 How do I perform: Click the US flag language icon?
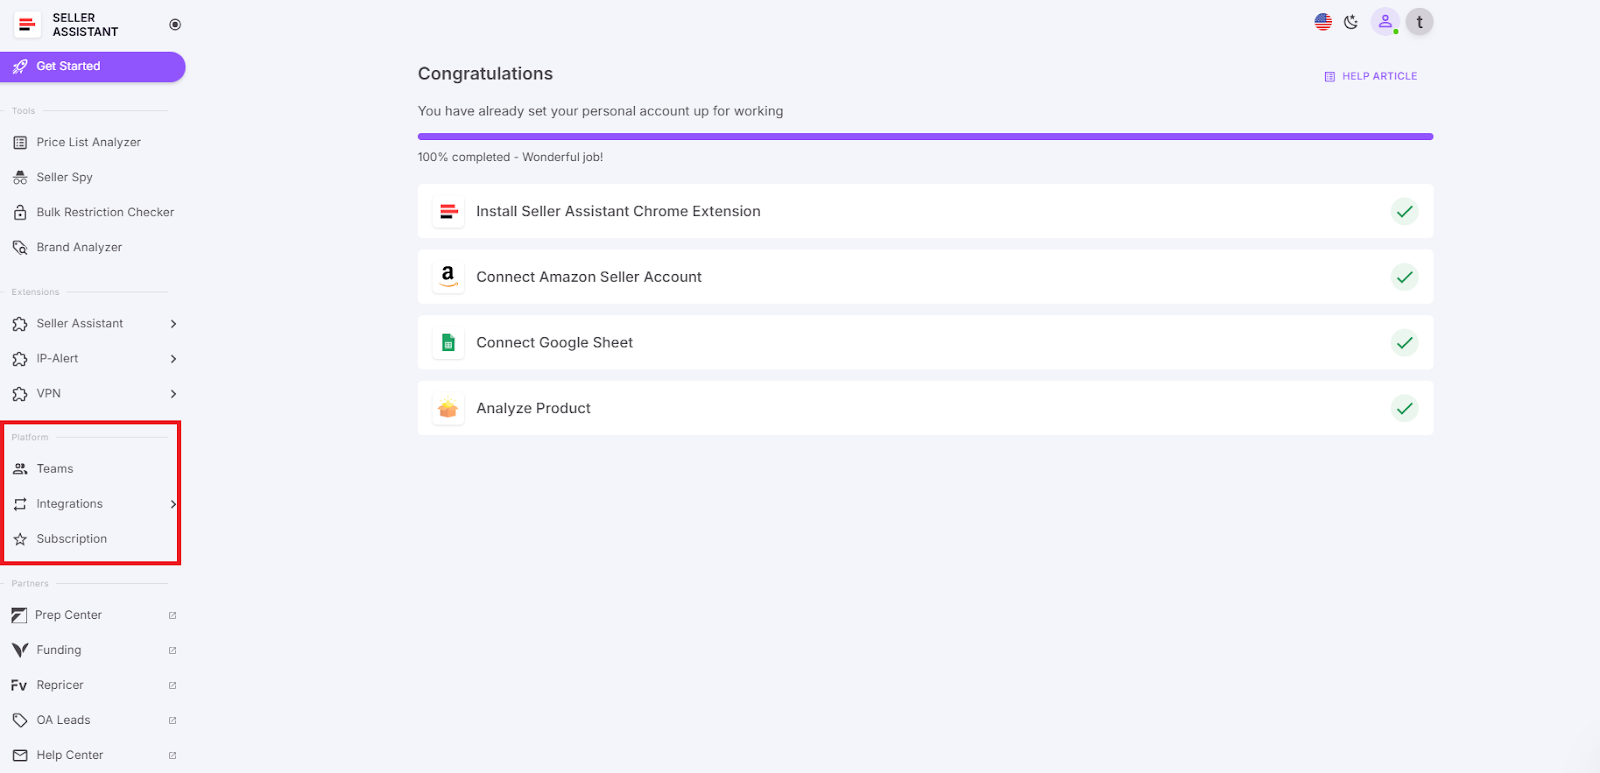(x=1323, y=22)
